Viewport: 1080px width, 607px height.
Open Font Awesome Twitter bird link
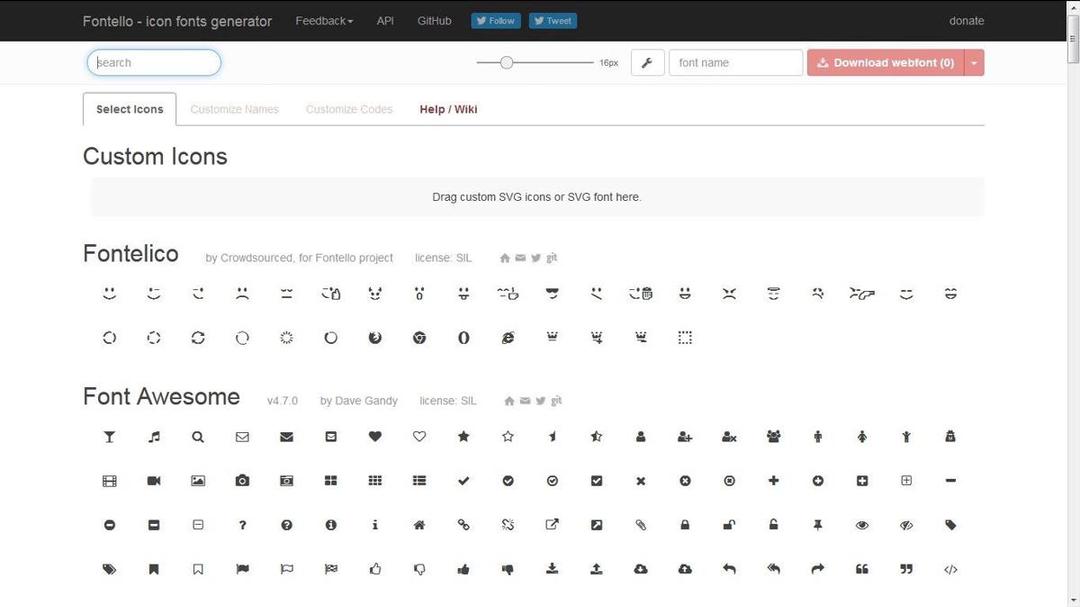point(541,401)
